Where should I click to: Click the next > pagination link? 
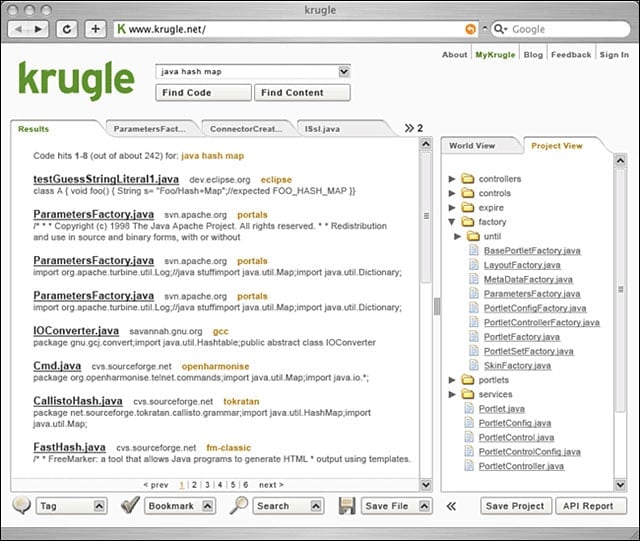pyautogui.click(x=271, y=485)
